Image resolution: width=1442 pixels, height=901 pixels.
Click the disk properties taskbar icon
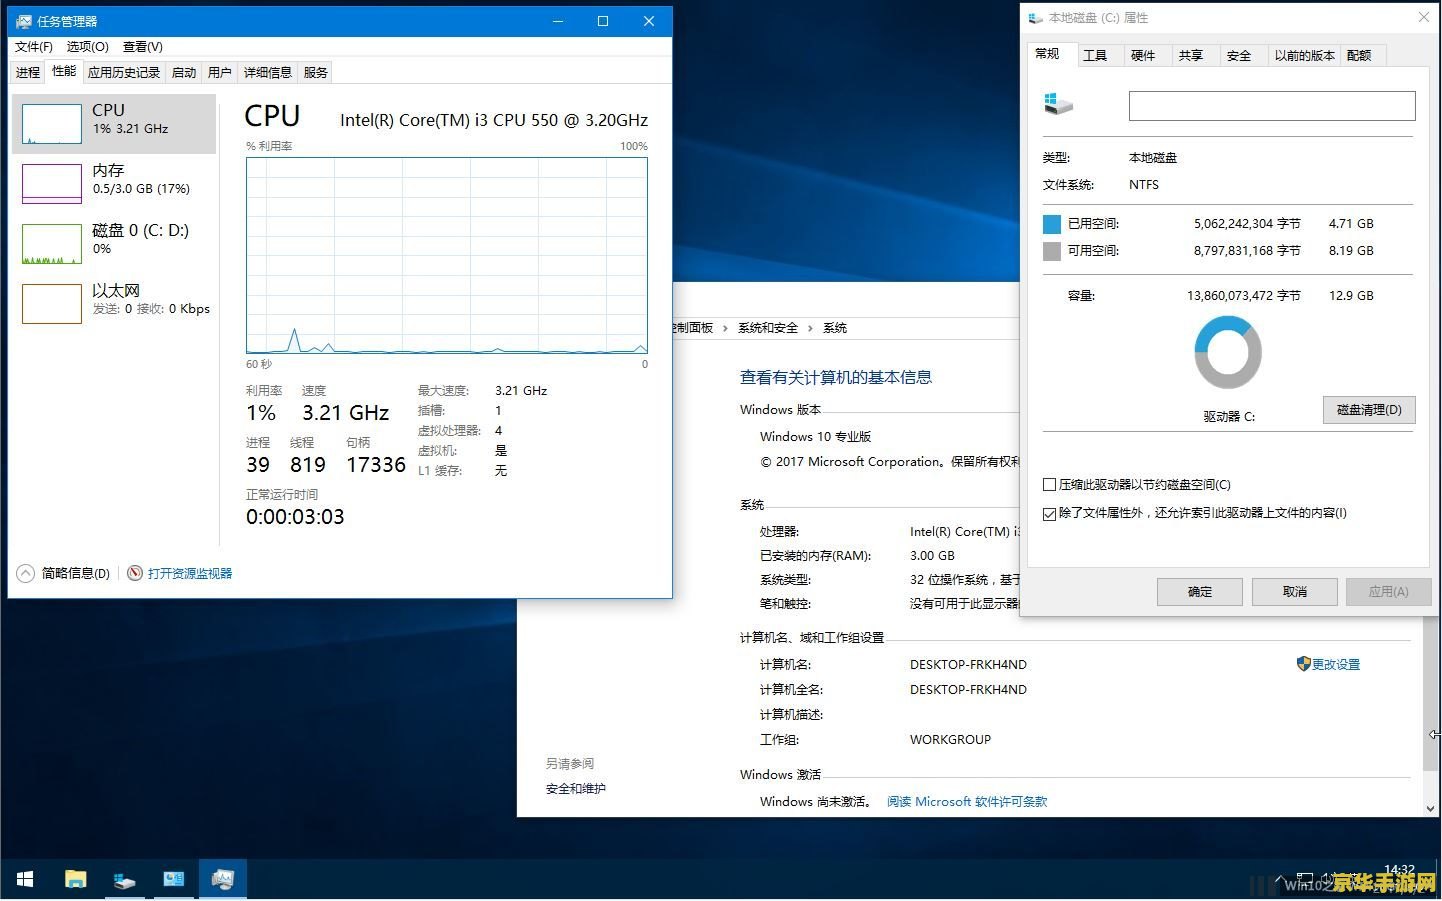pos(124,879)
